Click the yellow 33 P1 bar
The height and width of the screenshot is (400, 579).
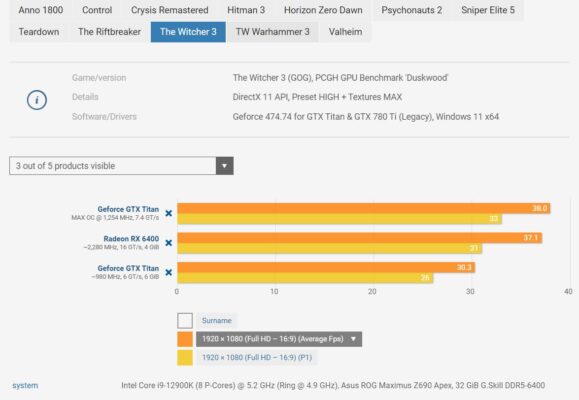pyautogui.click(x=339, y=219)
